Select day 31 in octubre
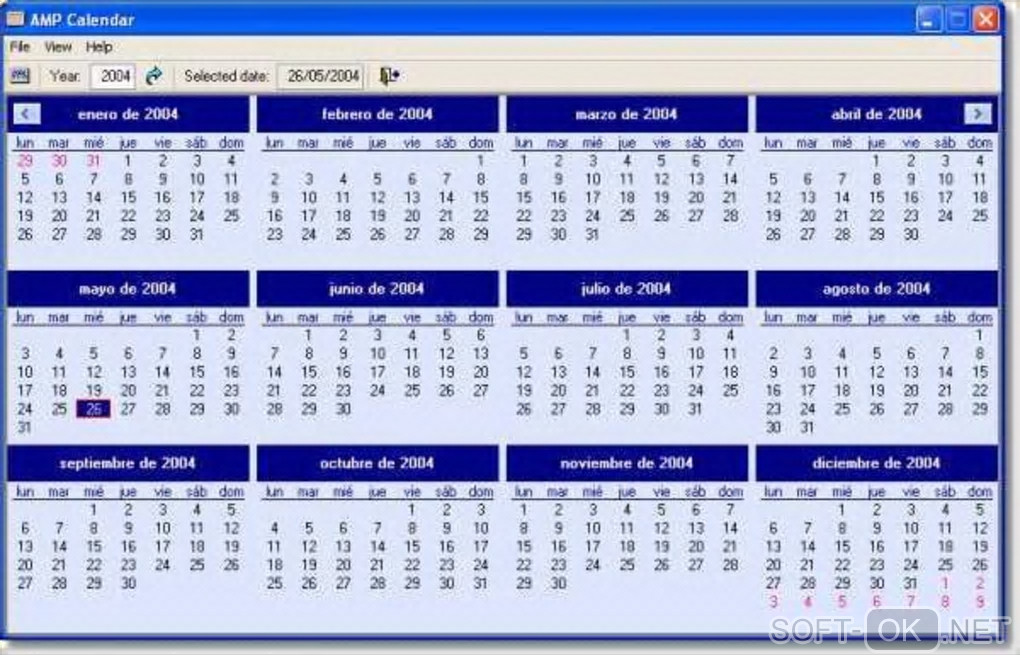The width and height of the screenshot is (1020, 655). coord(481,583)
